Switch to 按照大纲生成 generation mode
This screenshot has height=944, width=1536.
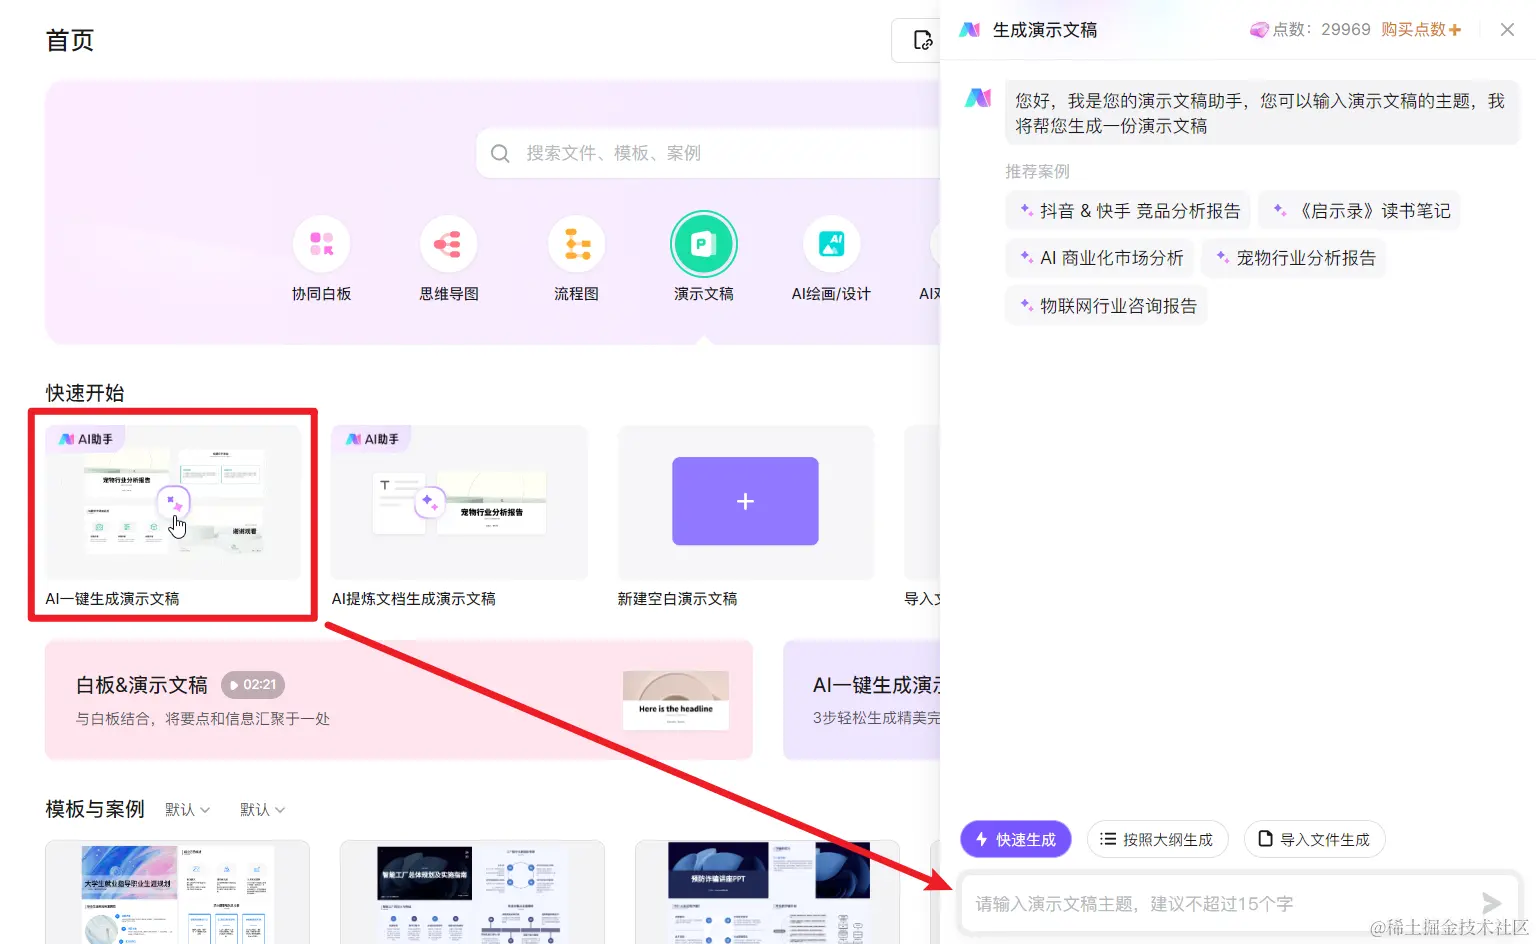click(x=1157, y=839)
